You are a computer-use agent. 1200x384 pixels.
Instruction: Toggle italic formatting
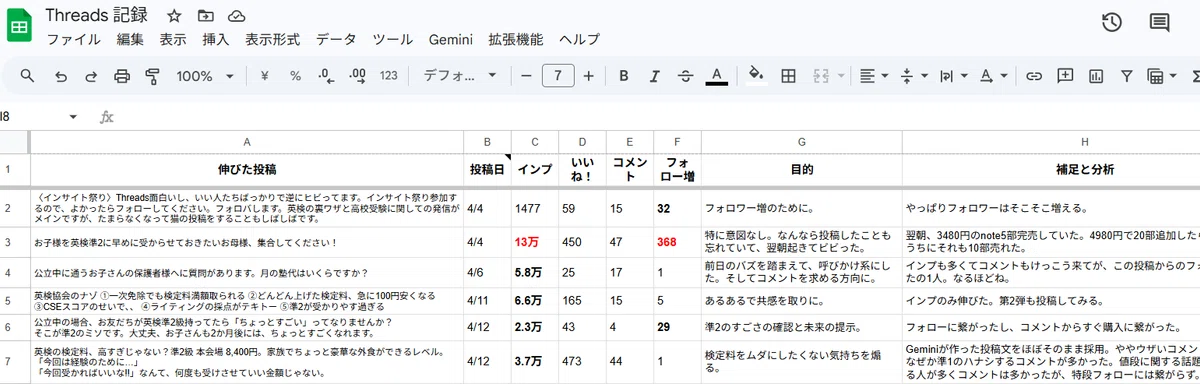pos(654,76)
